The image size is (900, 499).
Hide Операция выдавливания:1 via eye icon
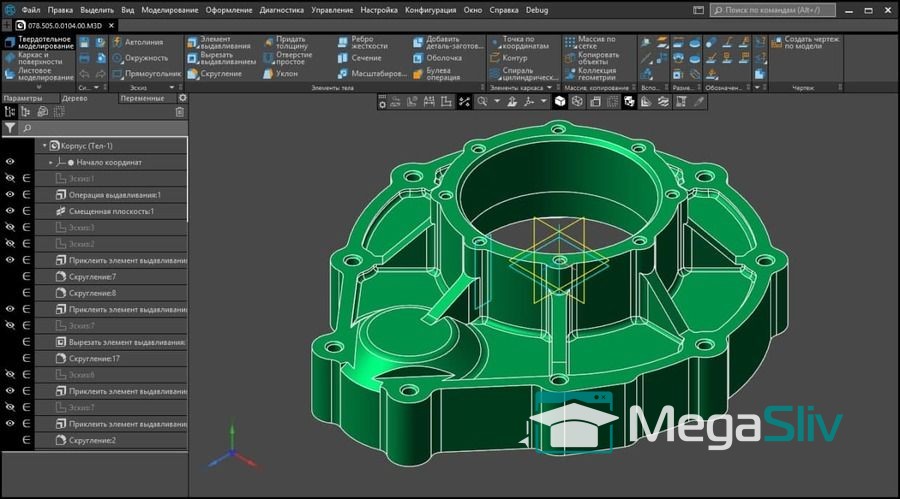pyautogui.click(x=10, y=195)
